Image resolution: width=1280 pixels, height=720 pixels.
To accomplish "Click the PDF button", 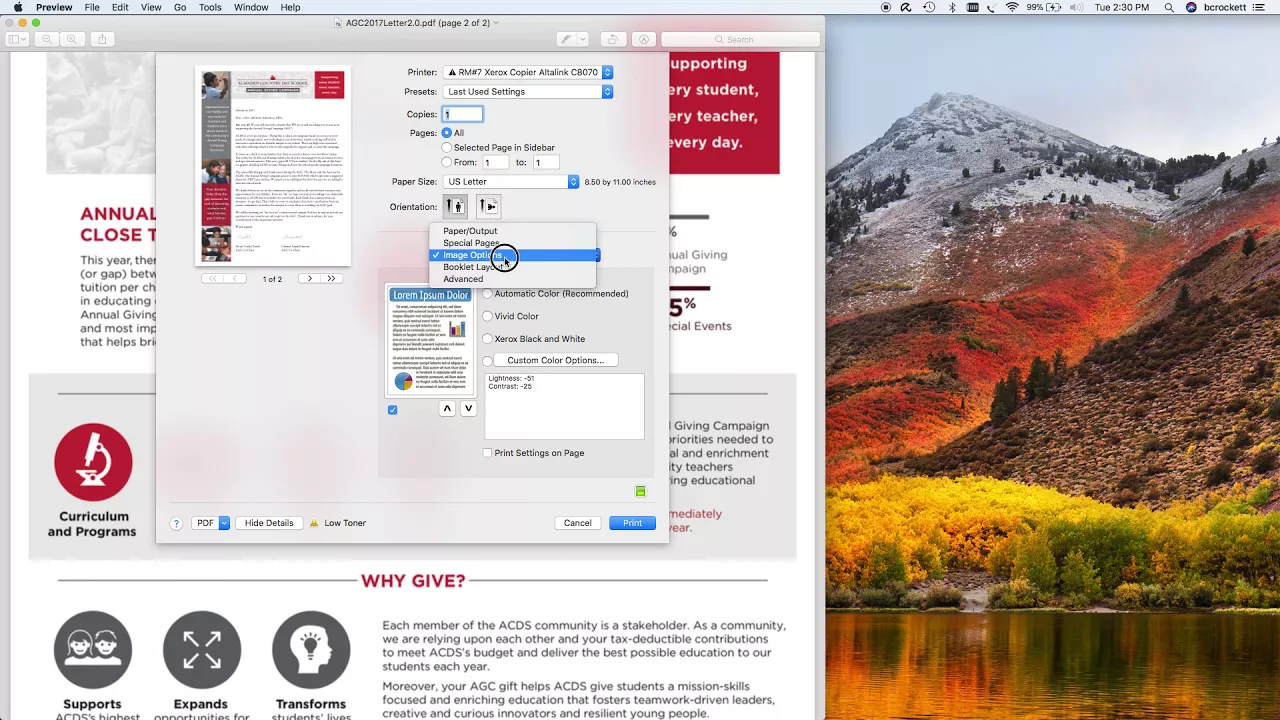I will pyautogui.click(x=205, y=523).
